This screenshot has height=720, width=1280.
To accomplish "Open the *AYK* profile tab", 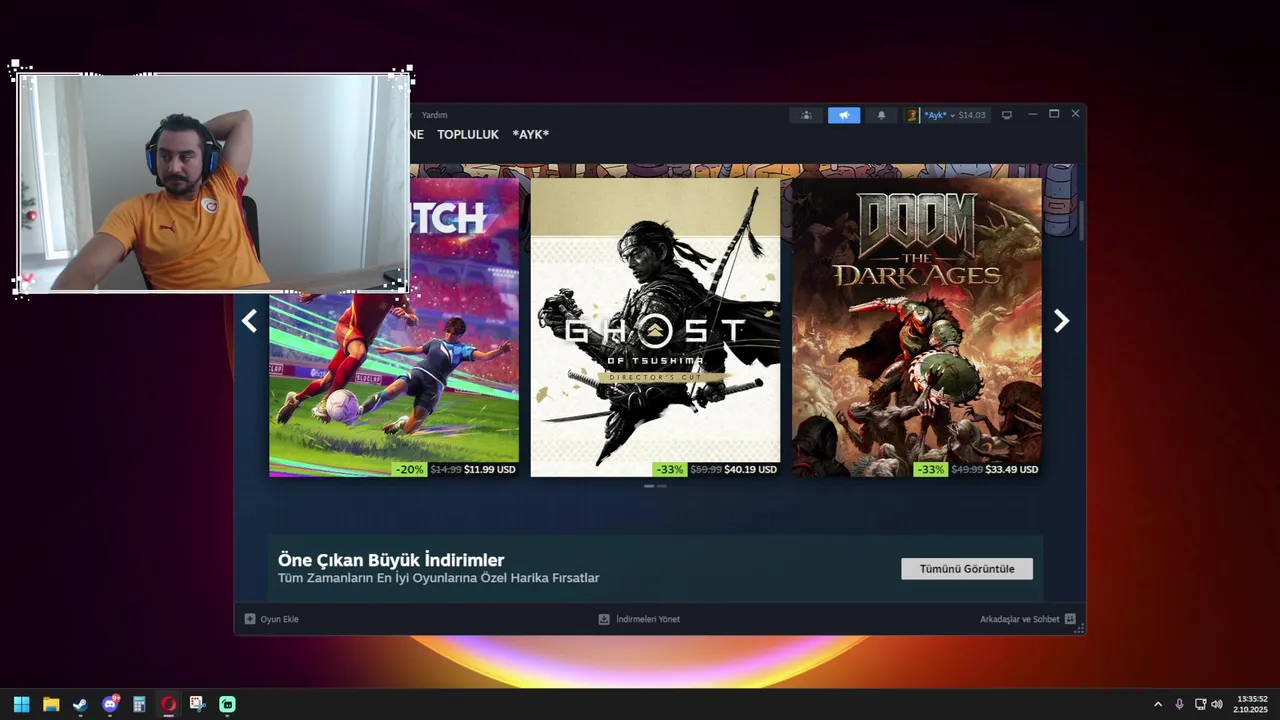I will point(531,134).
